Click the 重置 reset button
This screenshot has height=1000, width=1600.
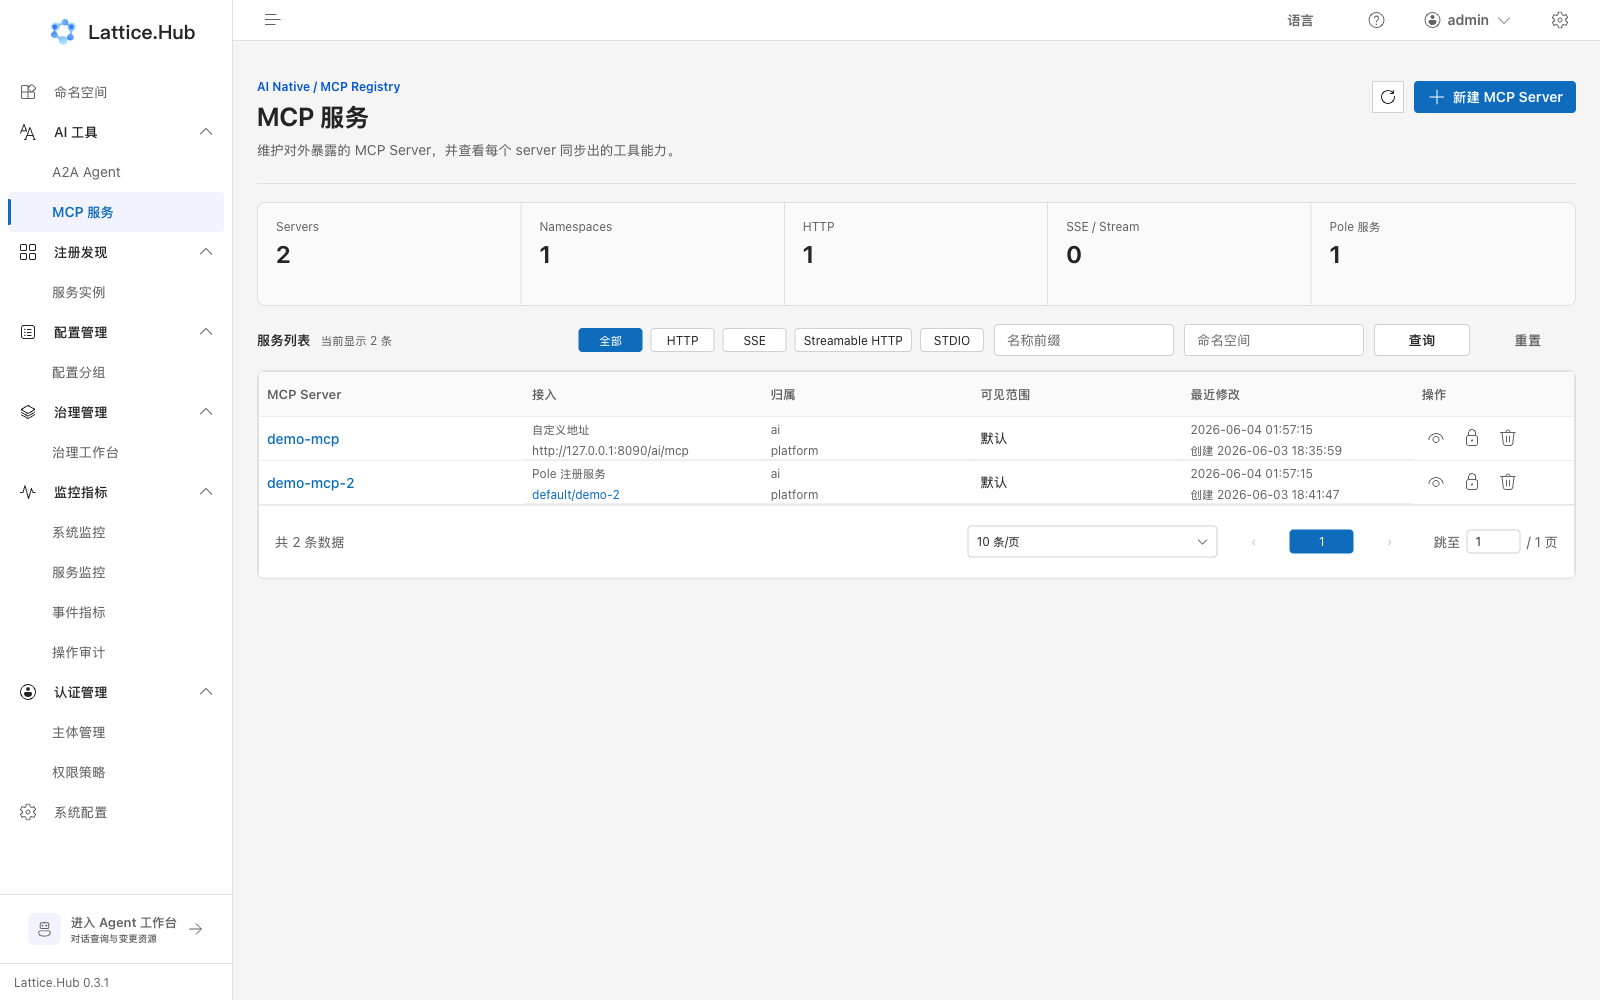coord(1527,340)
